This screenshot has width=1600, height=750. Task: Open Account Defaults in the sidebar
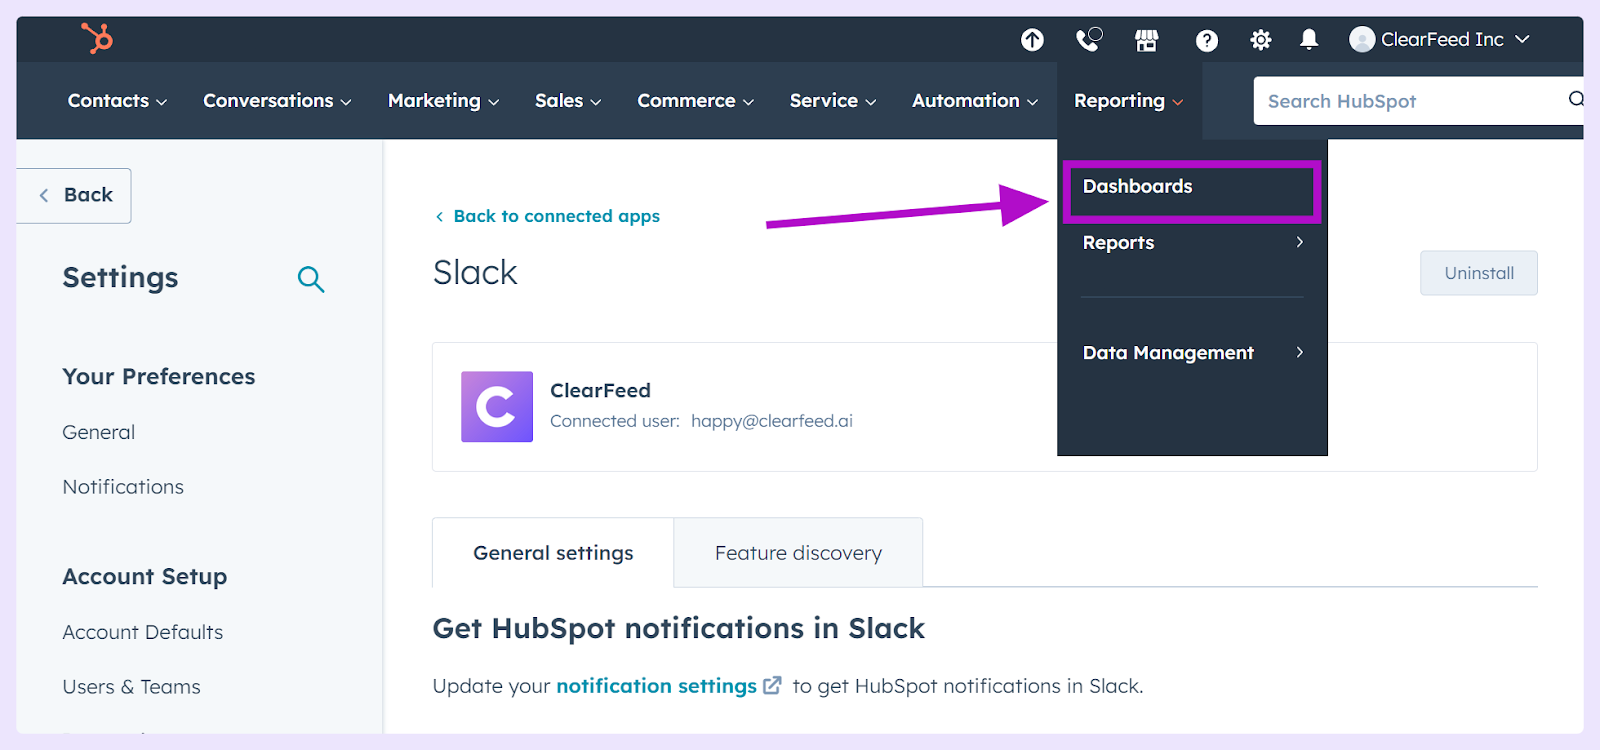[143, 632]
